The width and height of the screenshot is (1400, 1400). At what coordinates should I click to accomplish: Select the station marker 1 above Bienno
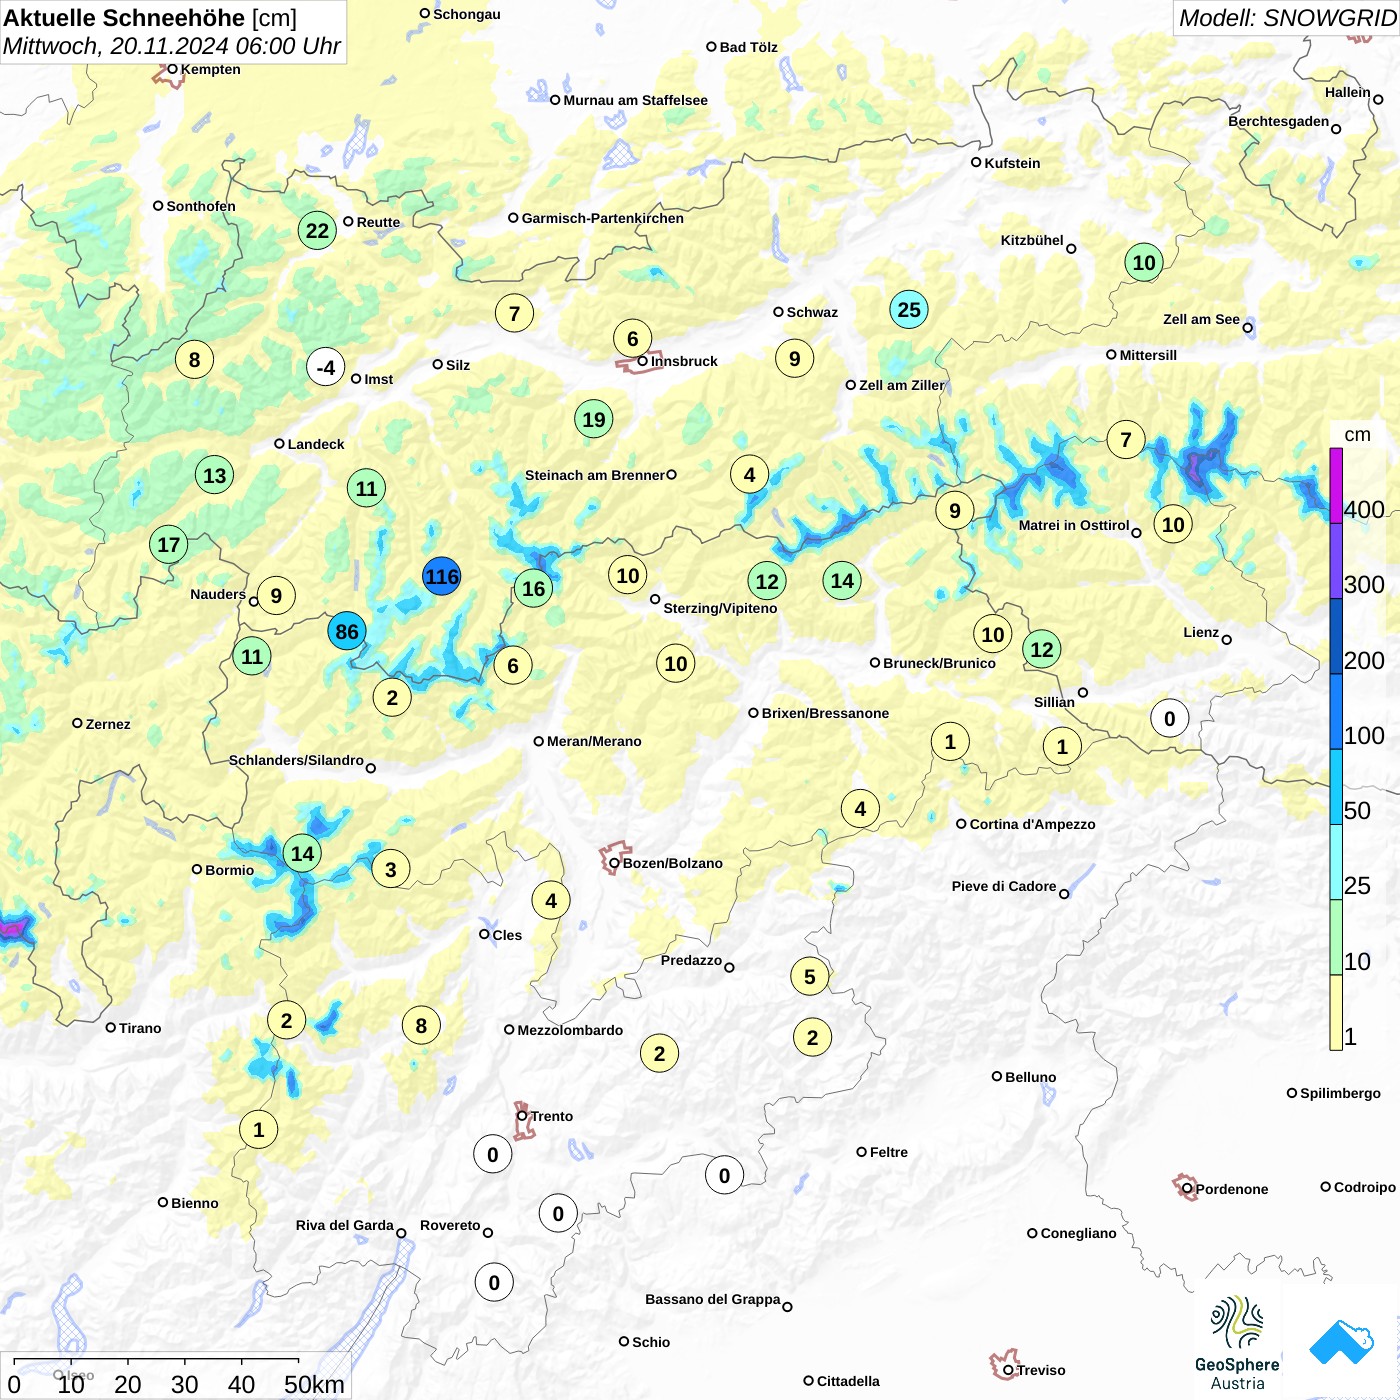point(259,1130)
